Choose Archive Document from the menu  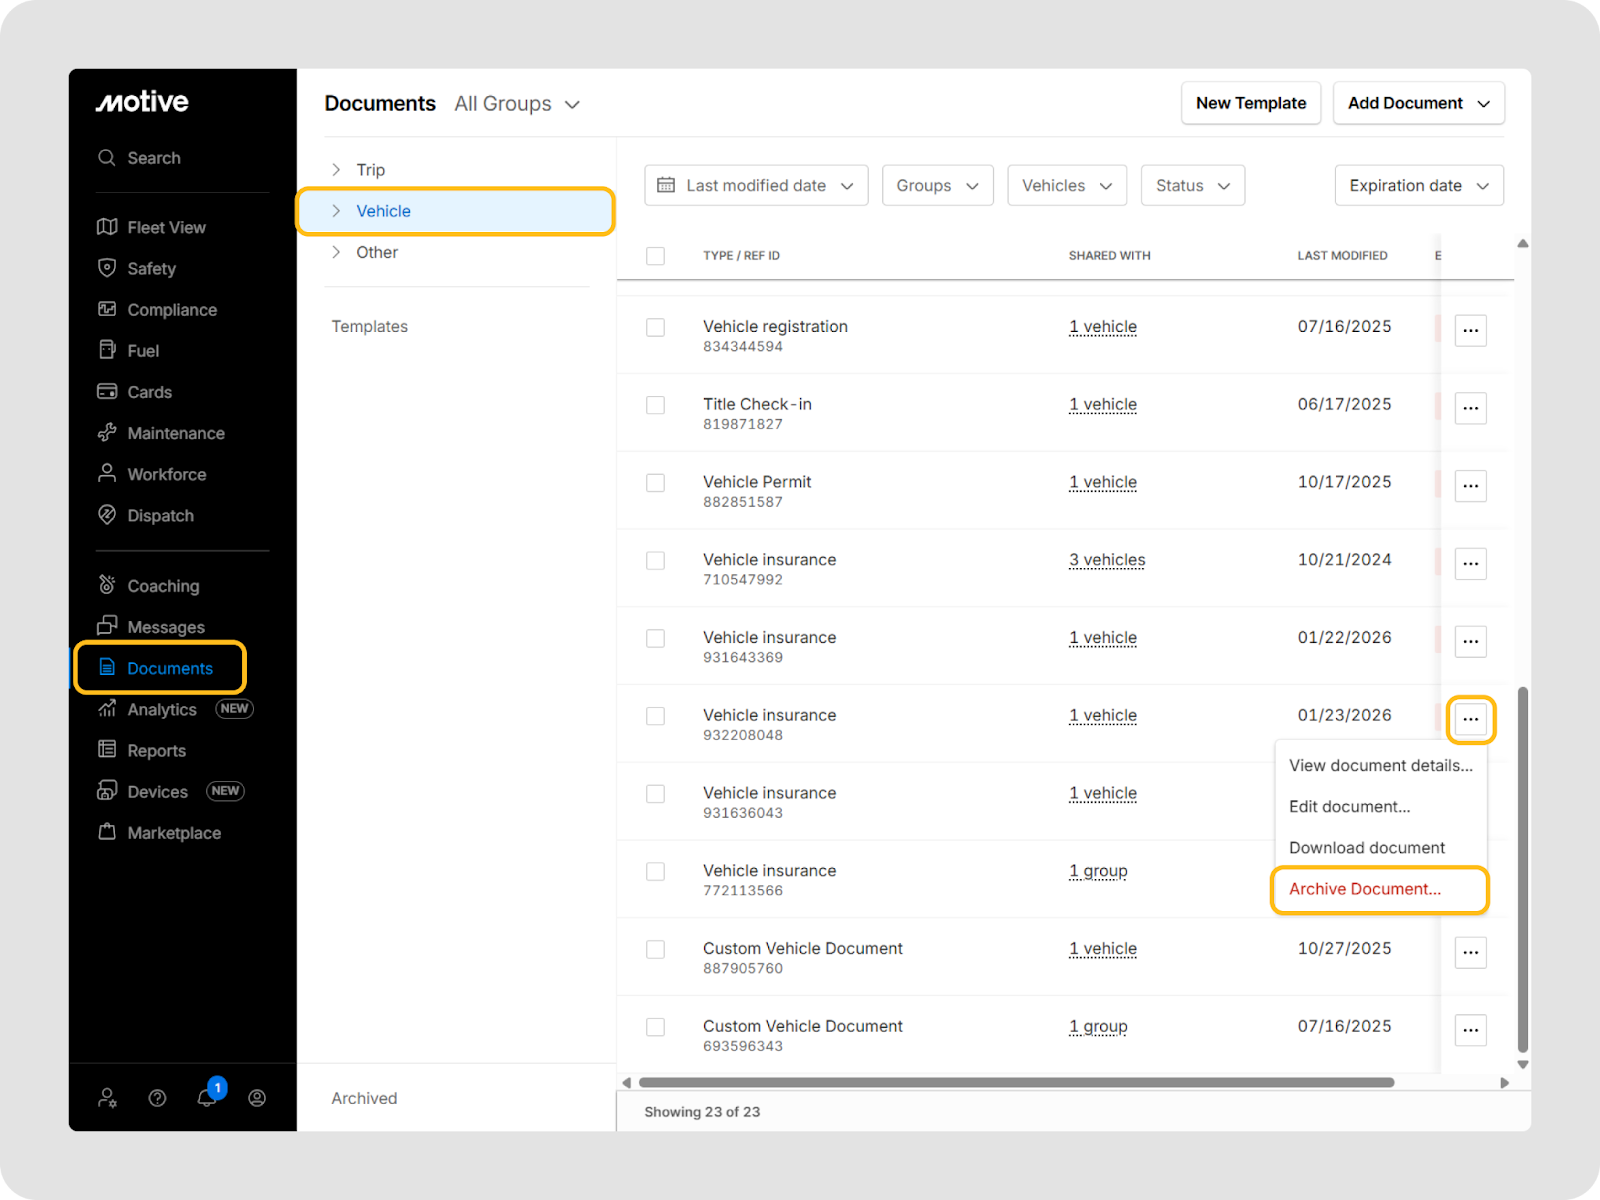pyautogui.click(x=1365, y=889)
